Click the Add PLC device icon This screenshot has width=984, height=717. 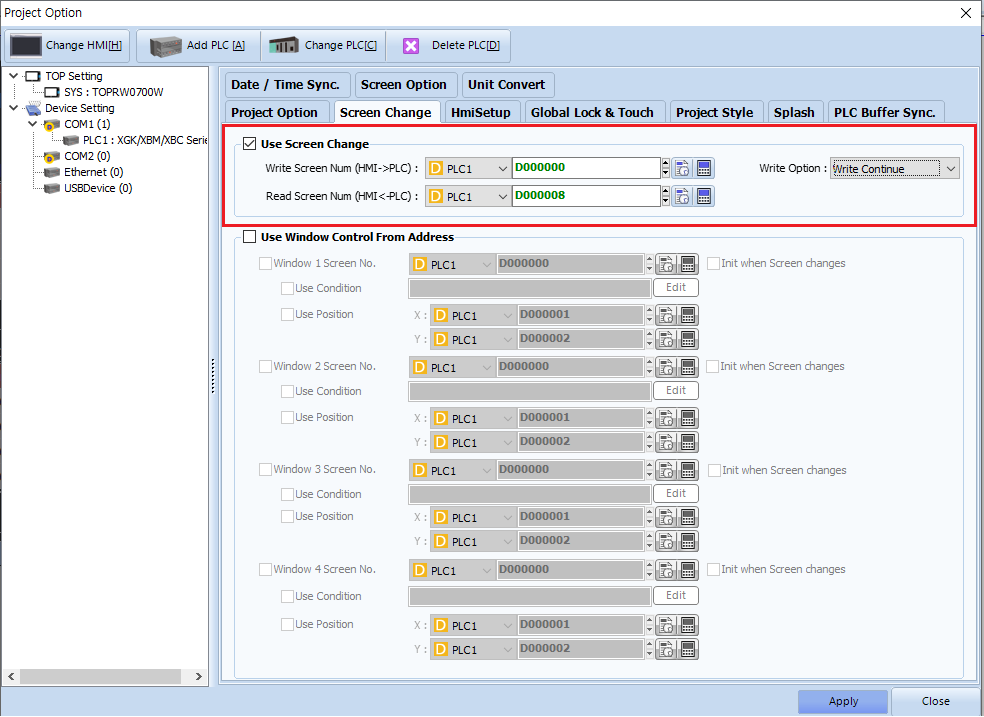166,46
